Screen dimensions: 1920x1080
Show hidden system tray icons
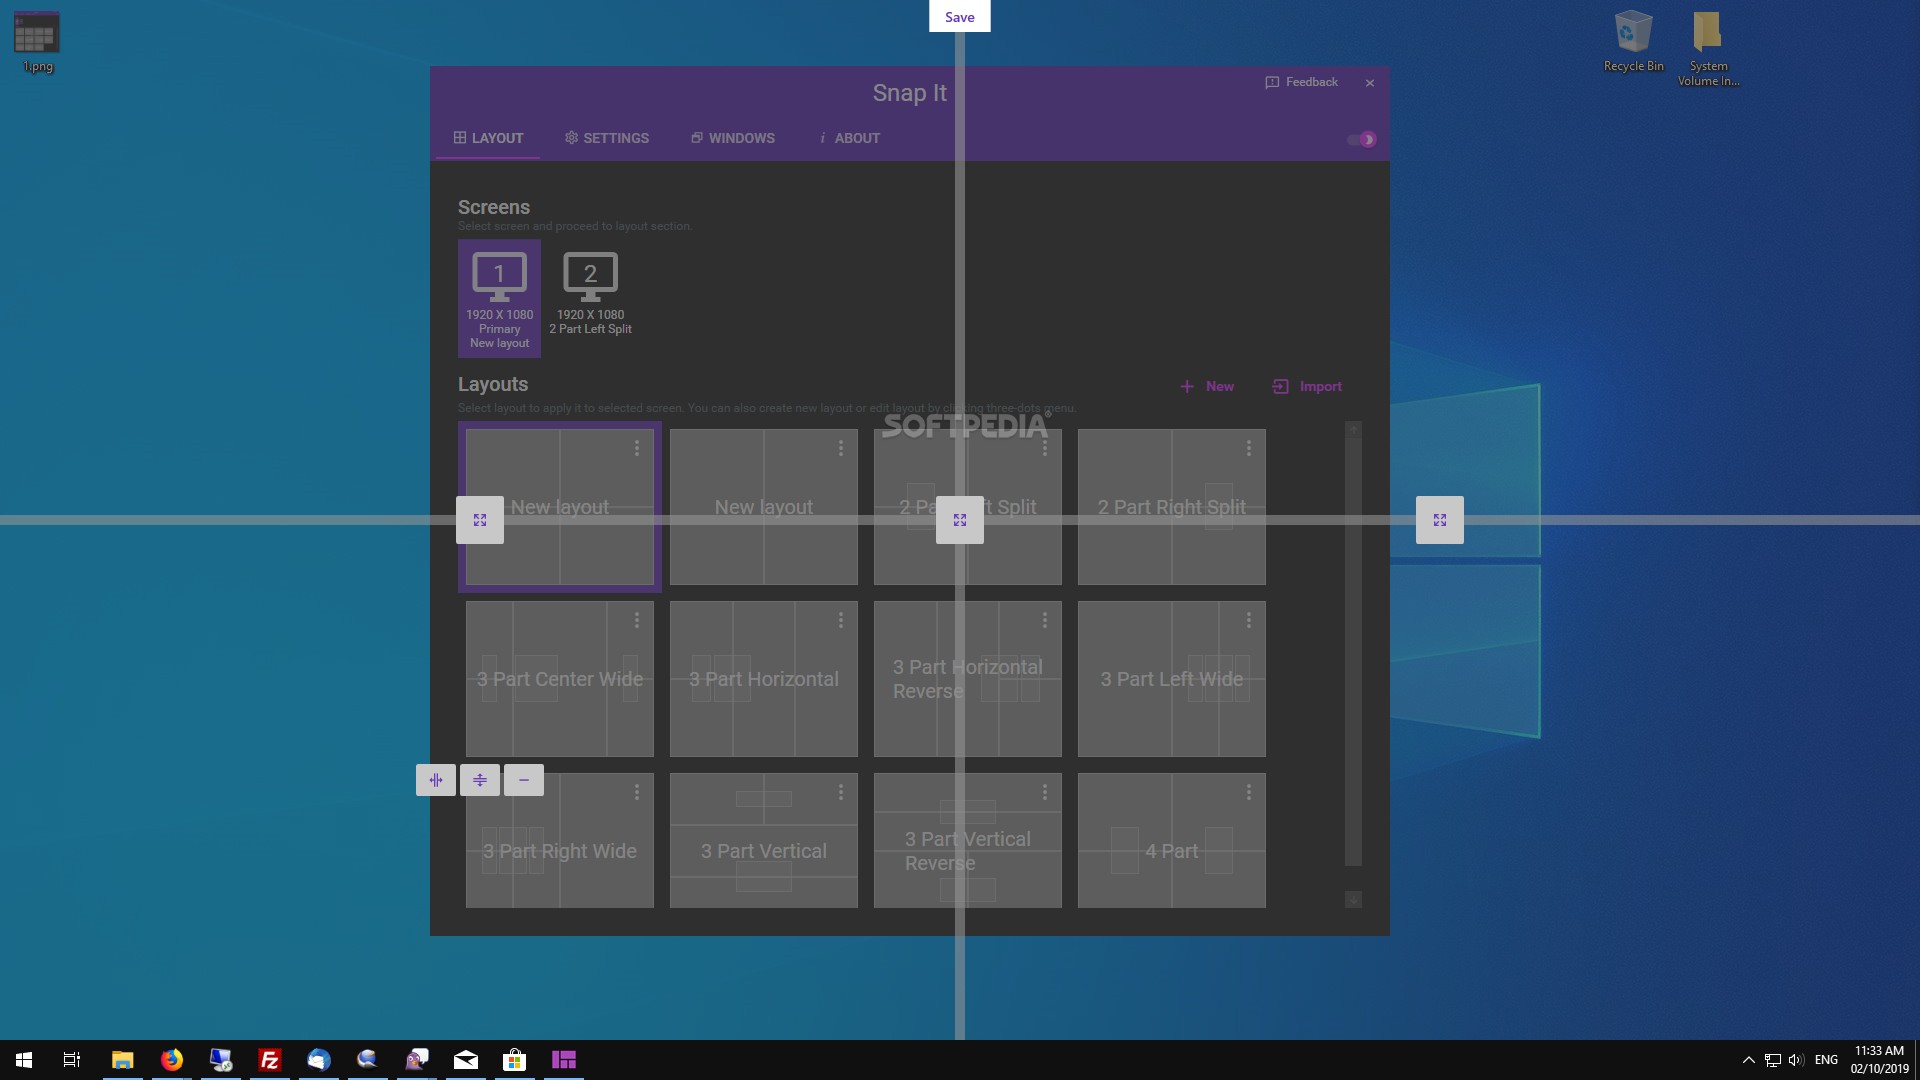1748,1060
